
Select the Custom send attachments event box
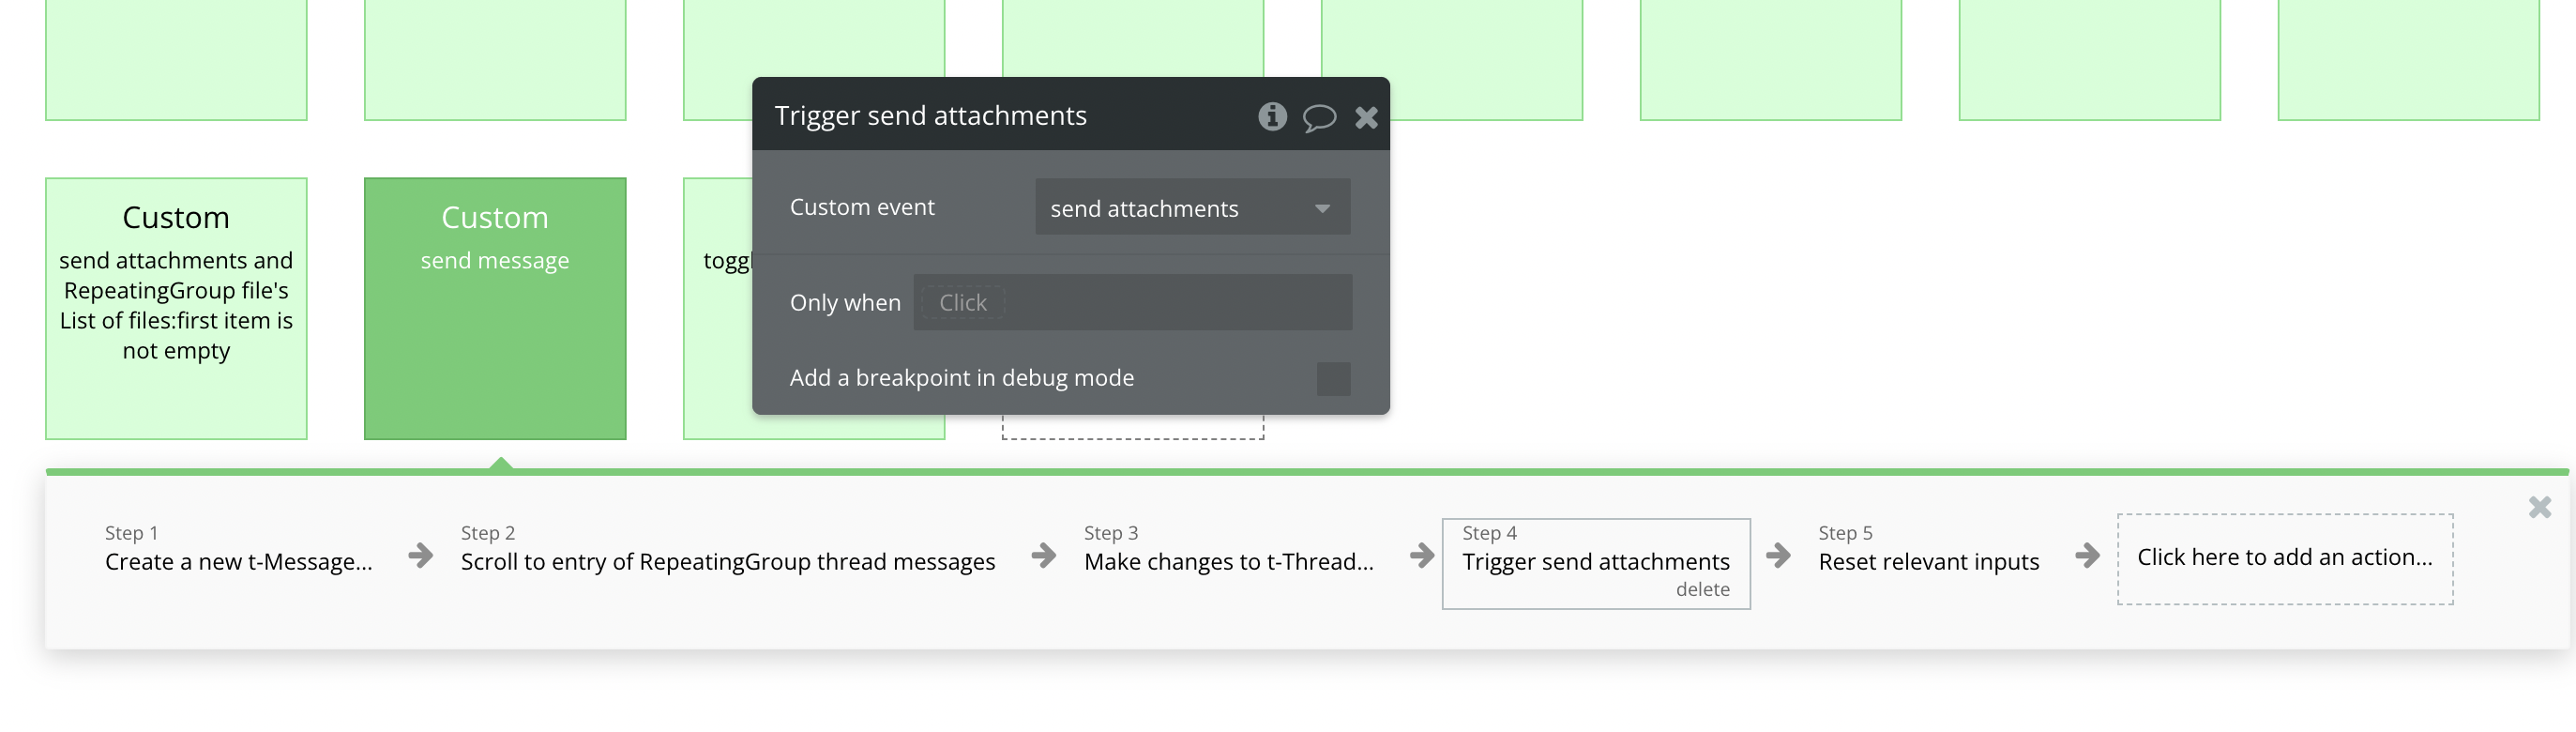[x=176, y=308]
